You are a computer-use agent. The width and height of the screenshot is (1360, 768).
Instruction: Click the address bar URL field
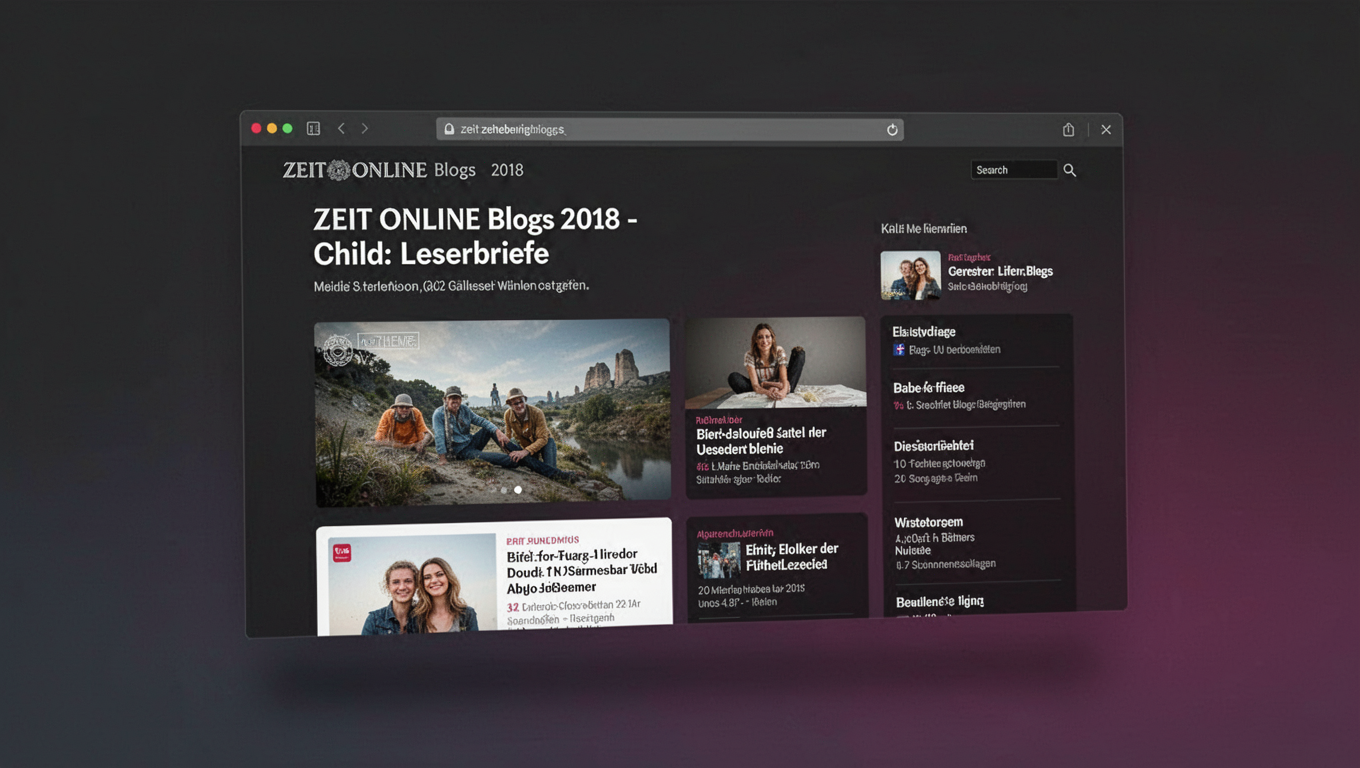click(670, 130)
